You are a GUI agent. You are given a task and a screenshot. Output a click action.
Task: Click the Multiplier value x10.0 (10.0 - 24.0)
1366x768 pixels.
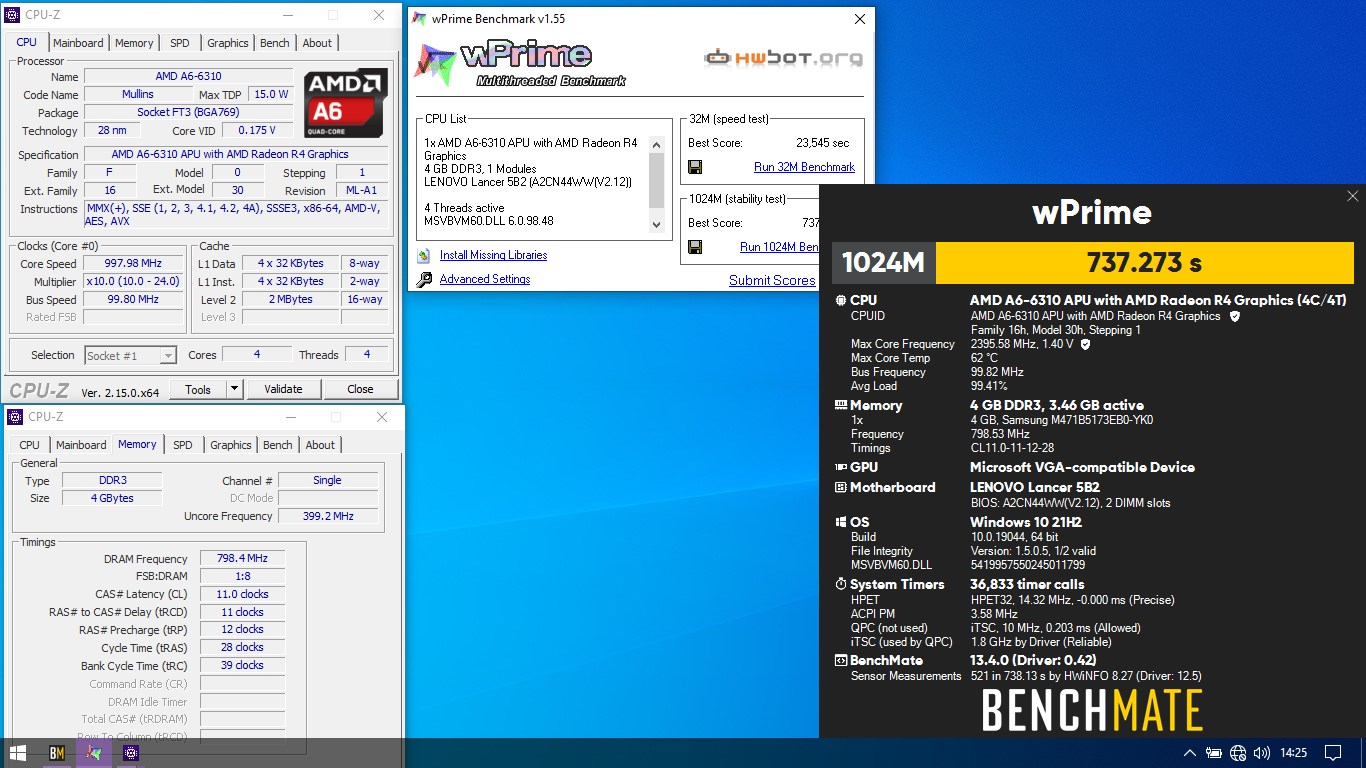[x=132, y=282]
